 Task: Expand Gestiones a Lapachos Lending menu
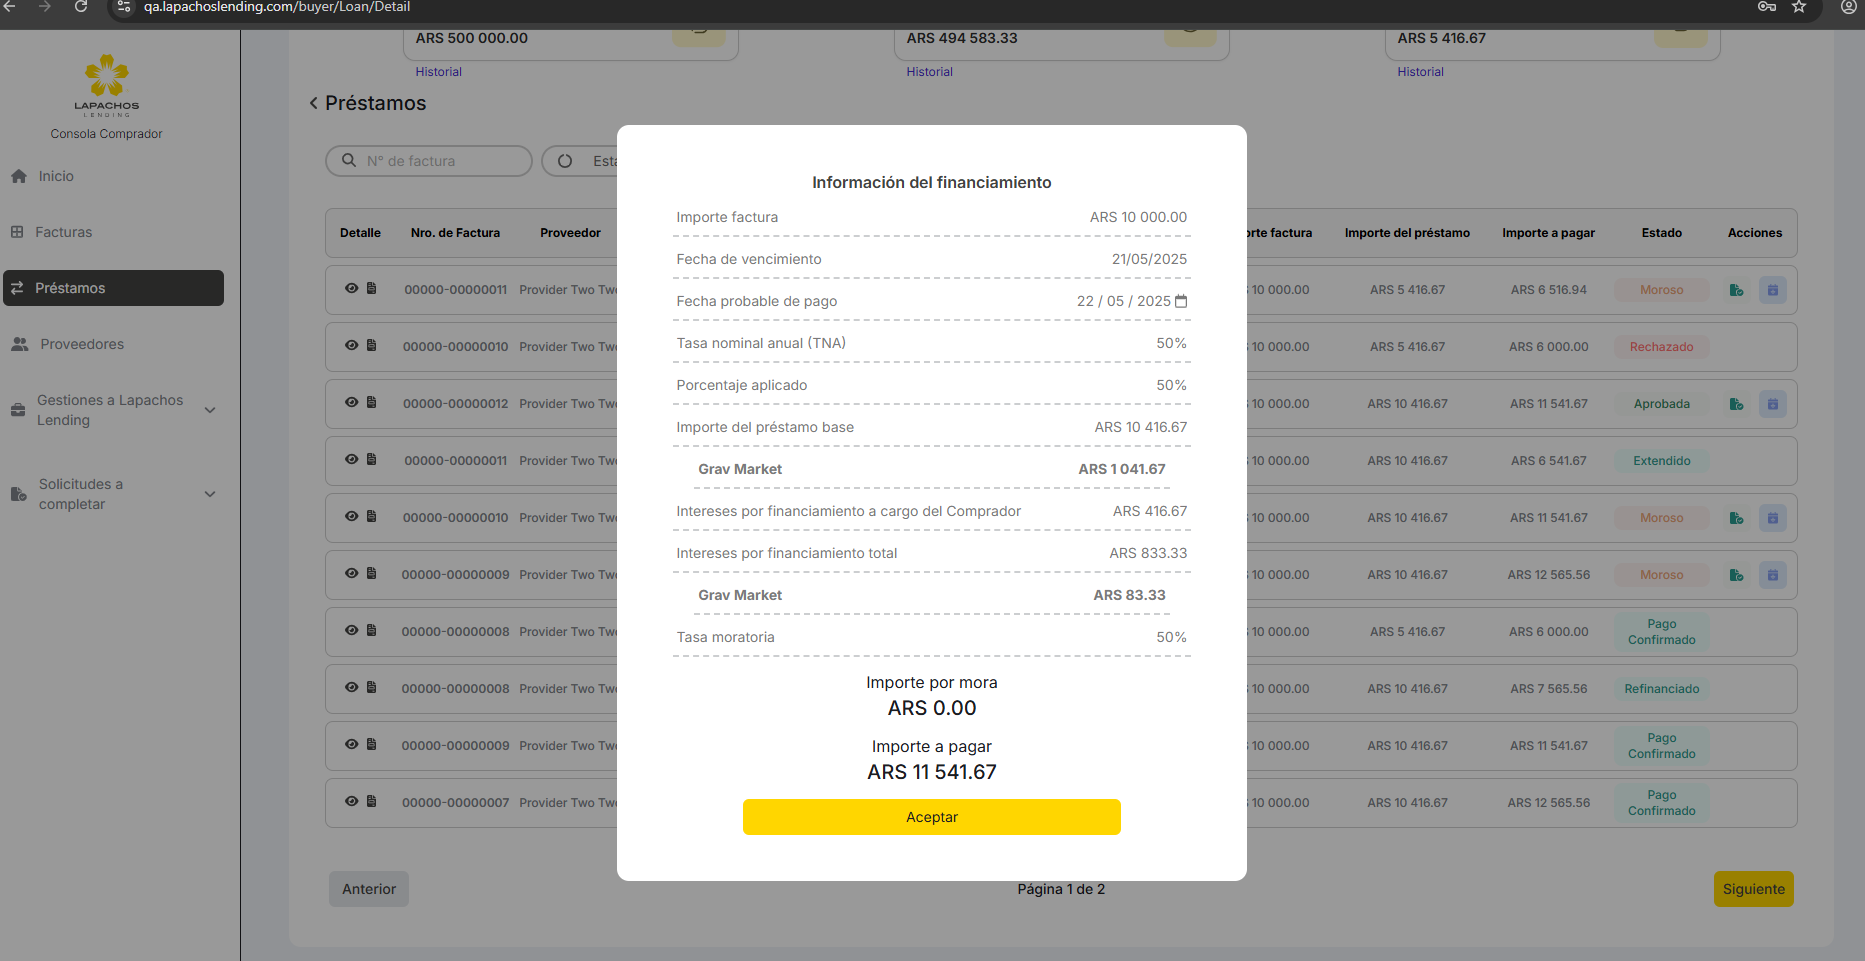(x=210, y=410)
